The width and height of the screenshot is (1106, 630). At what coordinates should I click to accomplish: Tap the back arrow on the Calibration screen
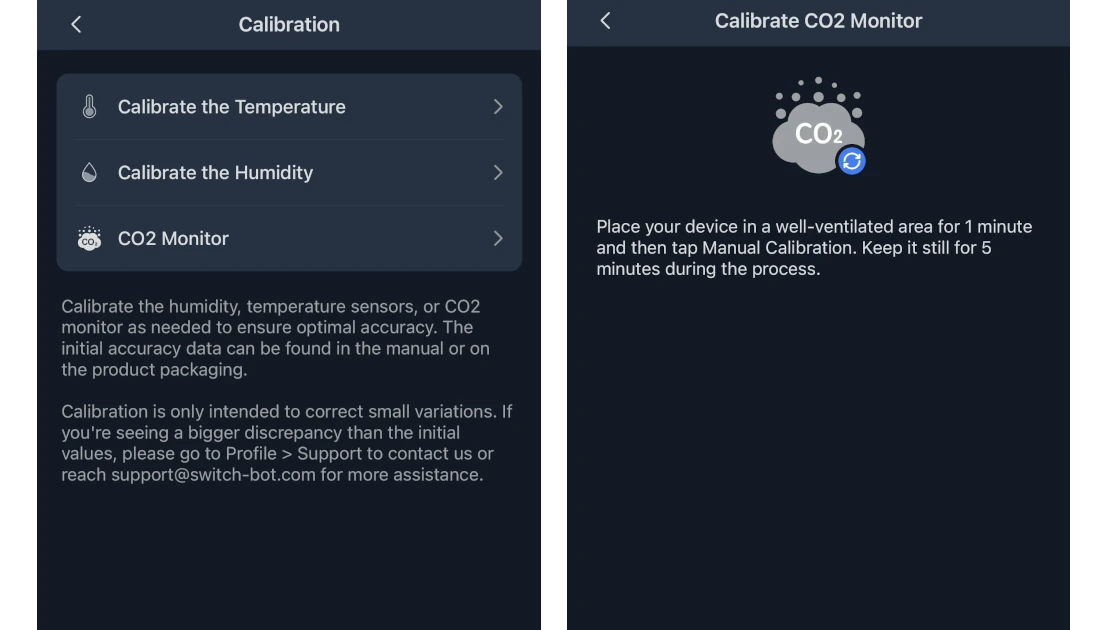click(x=76, y=24)
